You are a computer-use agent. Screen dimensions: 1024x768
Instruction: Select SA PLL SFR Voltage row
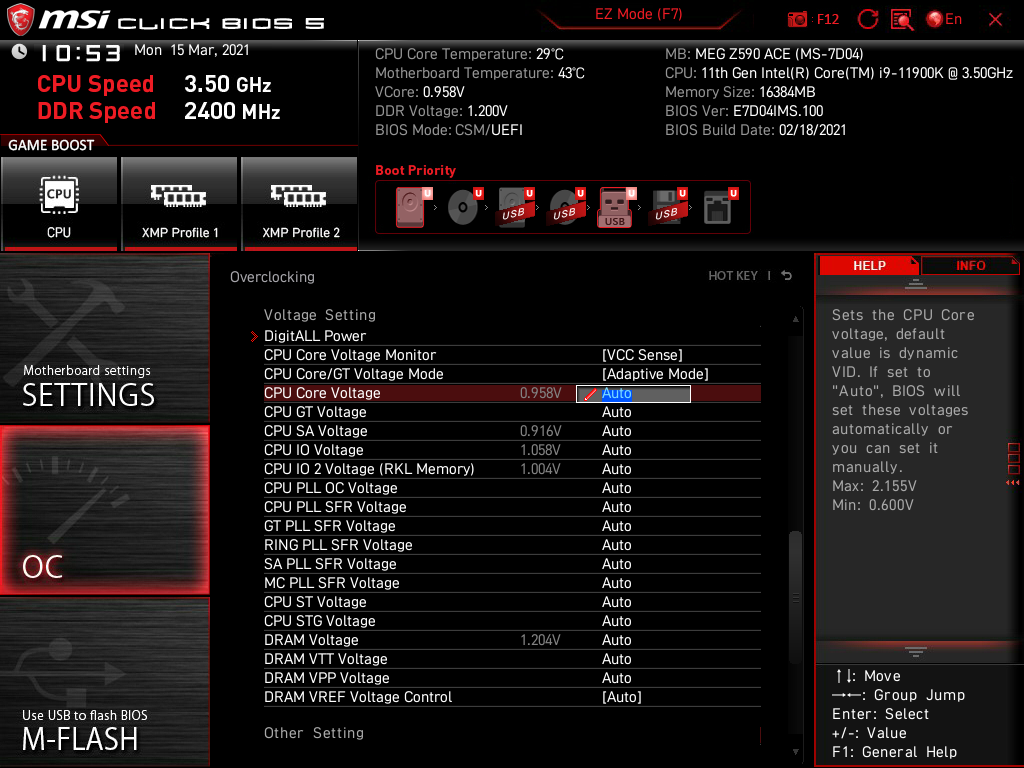click(512, 564)
